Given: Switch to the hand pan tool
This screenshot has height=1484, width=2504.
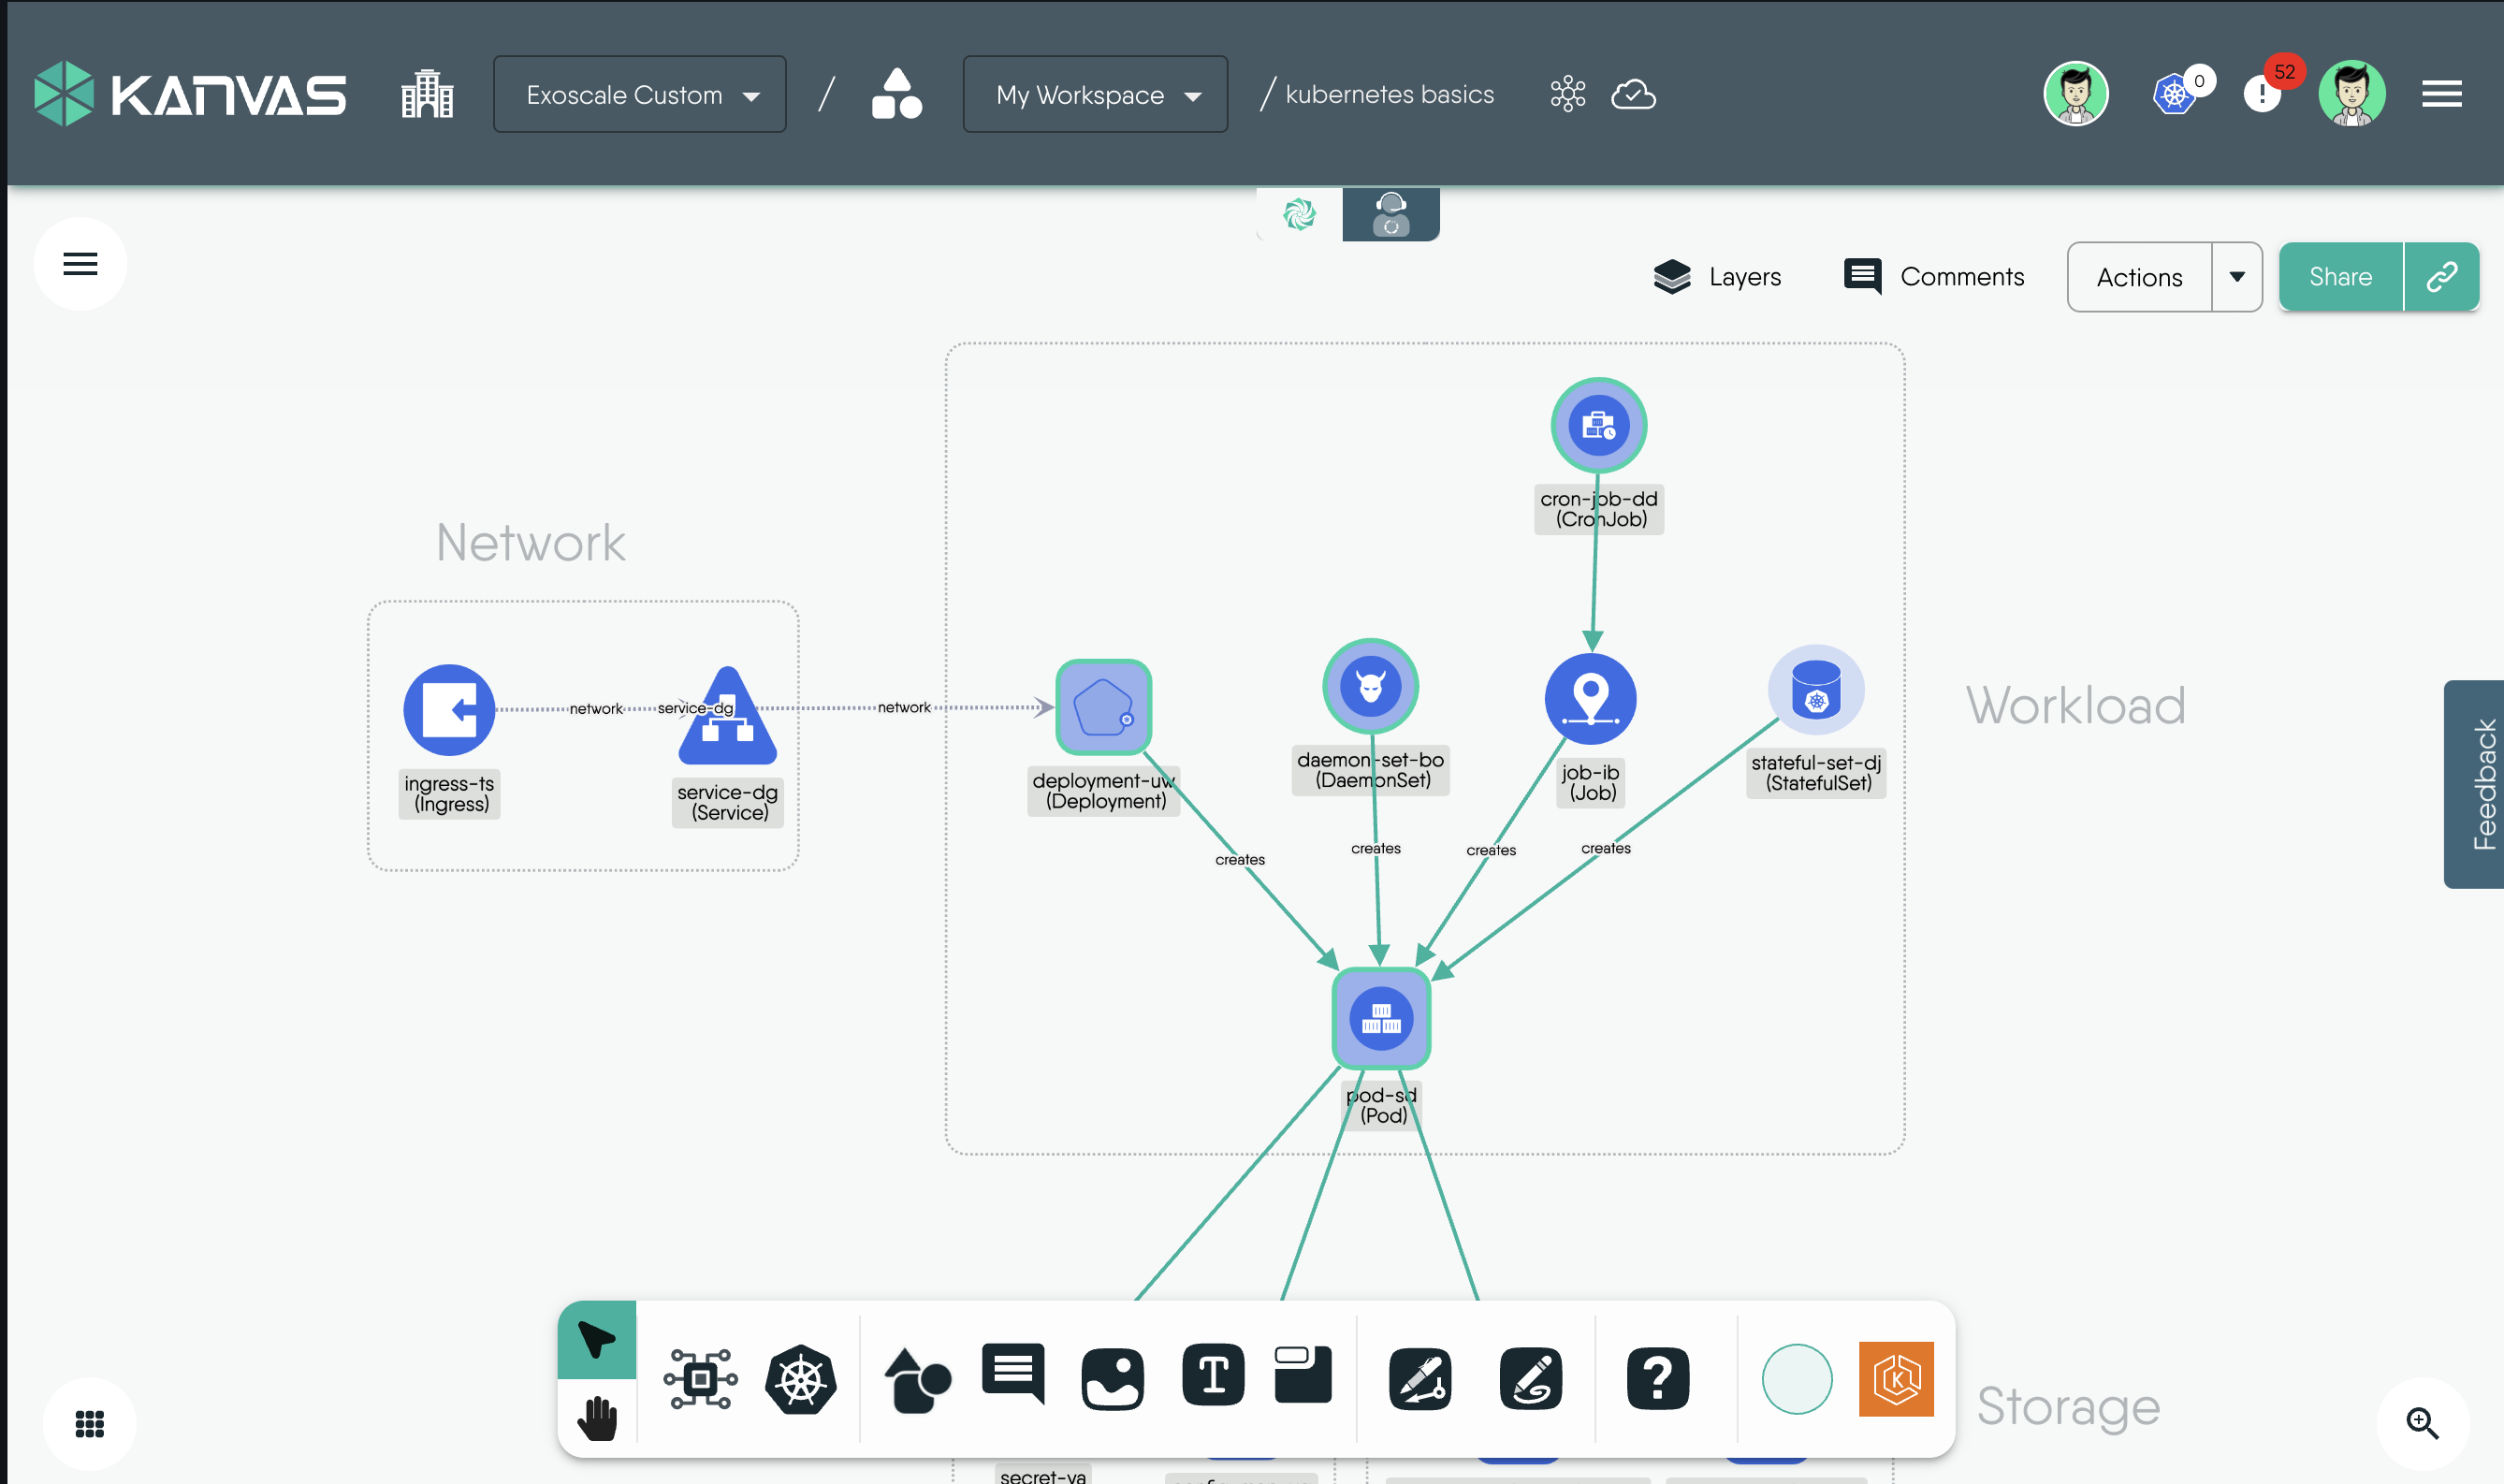Looking at the screenshot, I should tap(597, 1419).
